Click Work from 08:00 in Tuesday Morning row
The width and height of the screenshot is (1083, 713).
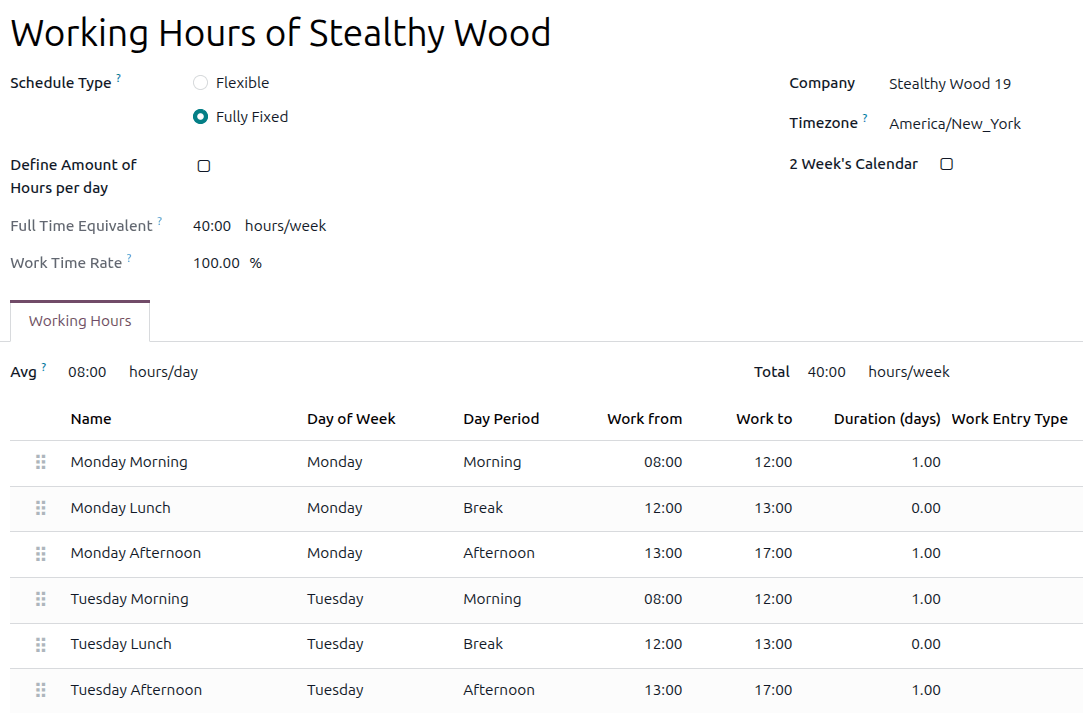pos(663,600)
